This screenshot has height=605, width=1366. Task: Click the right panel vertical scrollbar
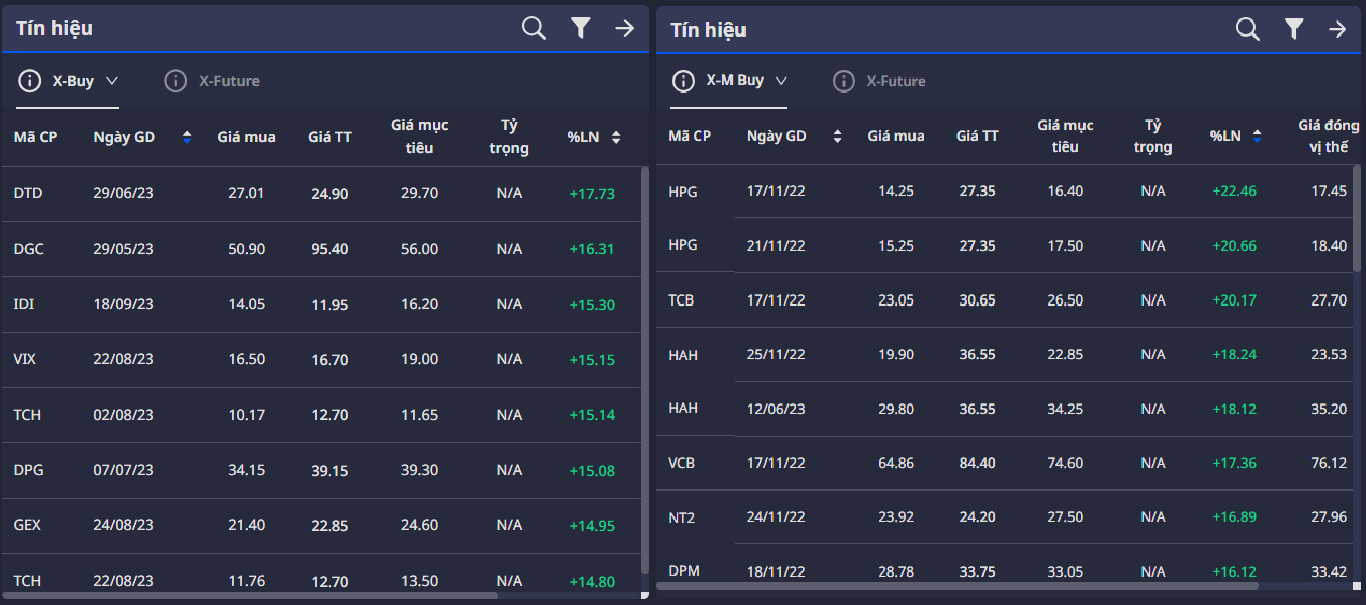tap(1357, 210)
